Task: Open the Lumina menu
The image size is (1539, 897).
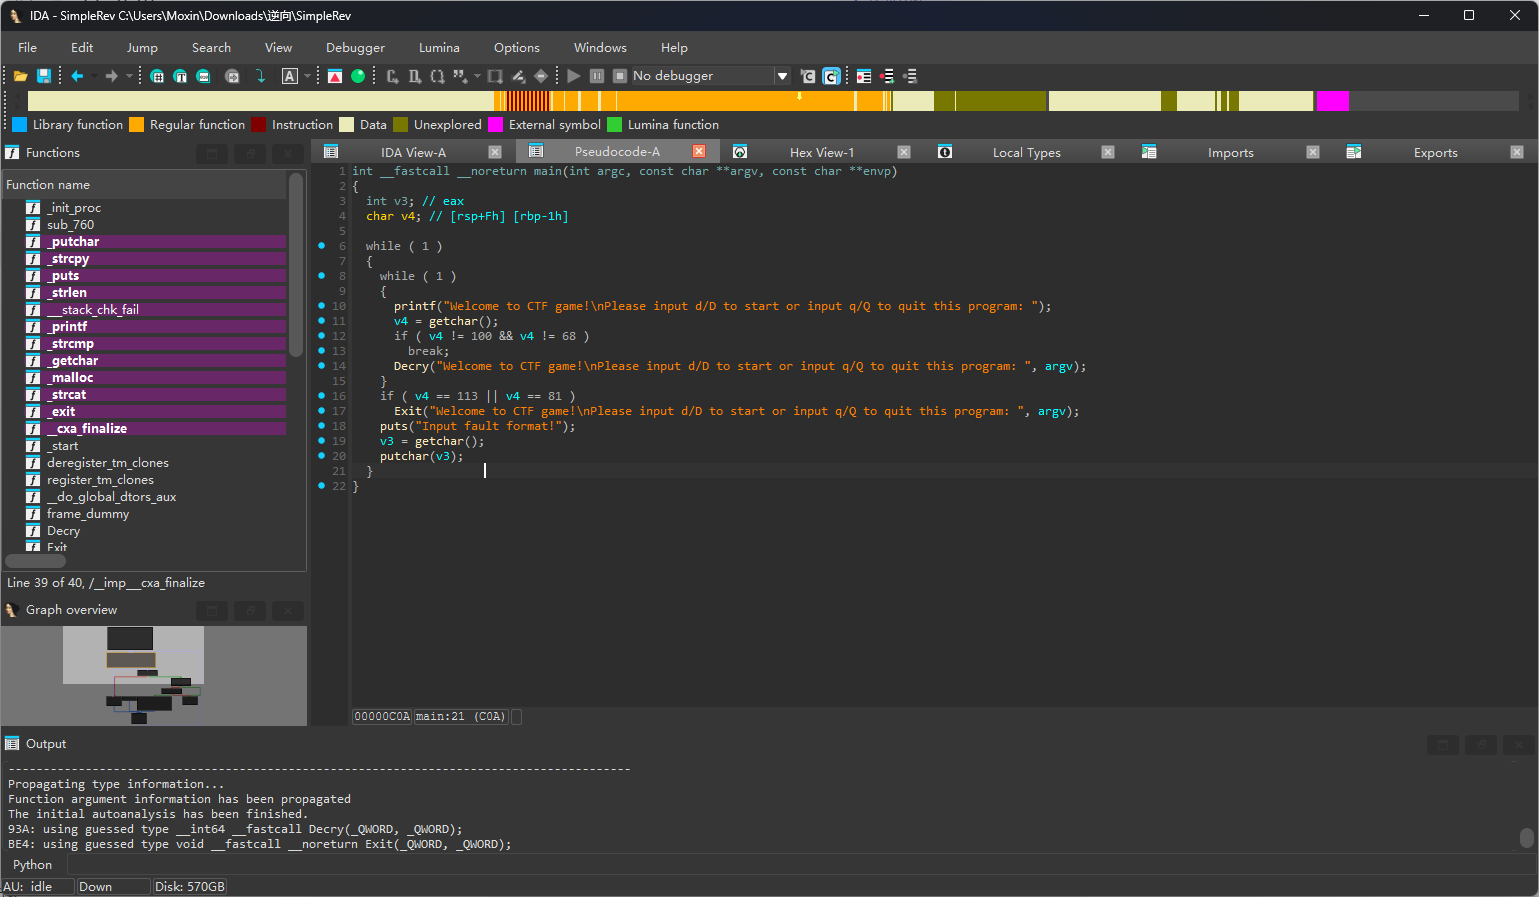Action: pos(439,48)
